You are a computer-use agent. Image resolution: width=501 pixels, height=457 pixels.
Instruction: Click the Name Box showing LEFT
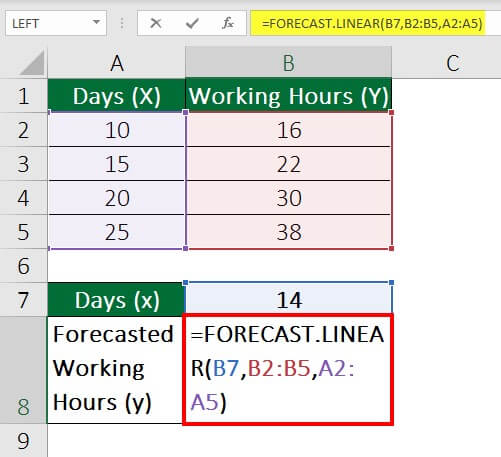(x=56, y=23)
